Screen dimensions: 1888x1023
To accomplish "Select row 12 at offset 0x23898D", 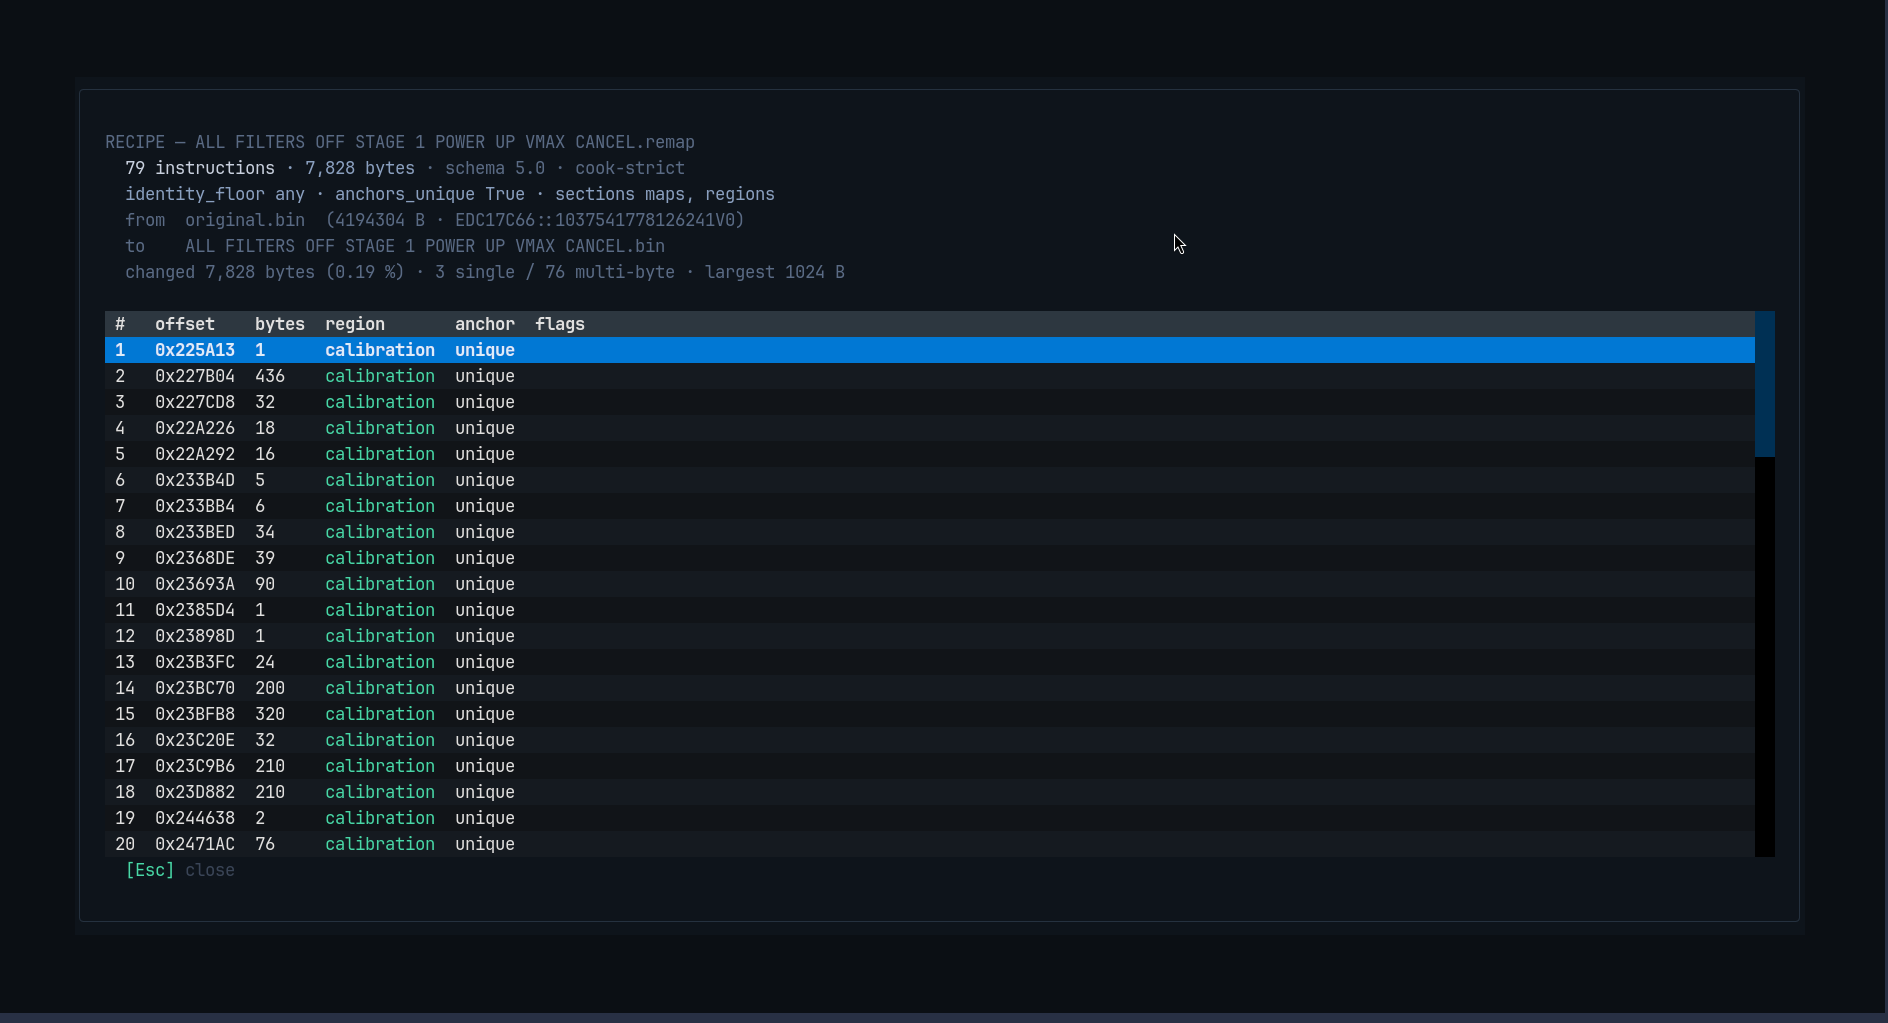I will coord(929,636).
